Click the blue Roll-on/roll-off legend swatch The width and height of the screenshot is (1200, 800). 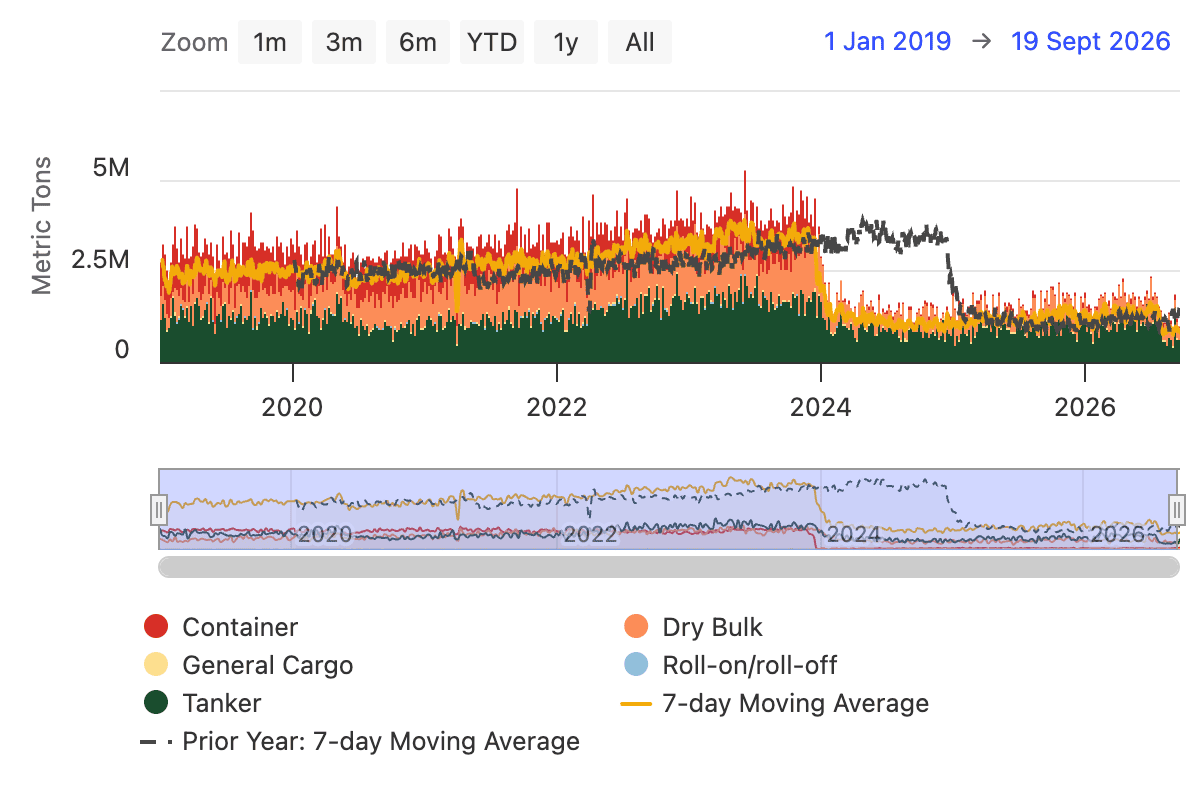click(636, 665)
